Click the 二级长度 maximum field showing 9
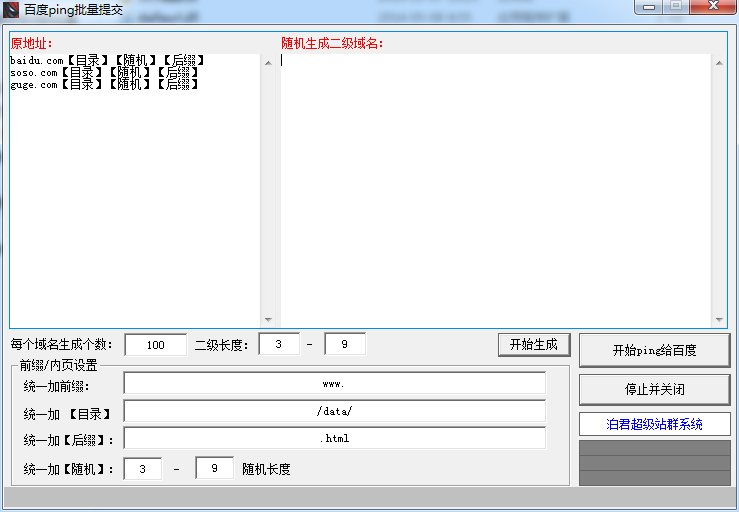 345,344
